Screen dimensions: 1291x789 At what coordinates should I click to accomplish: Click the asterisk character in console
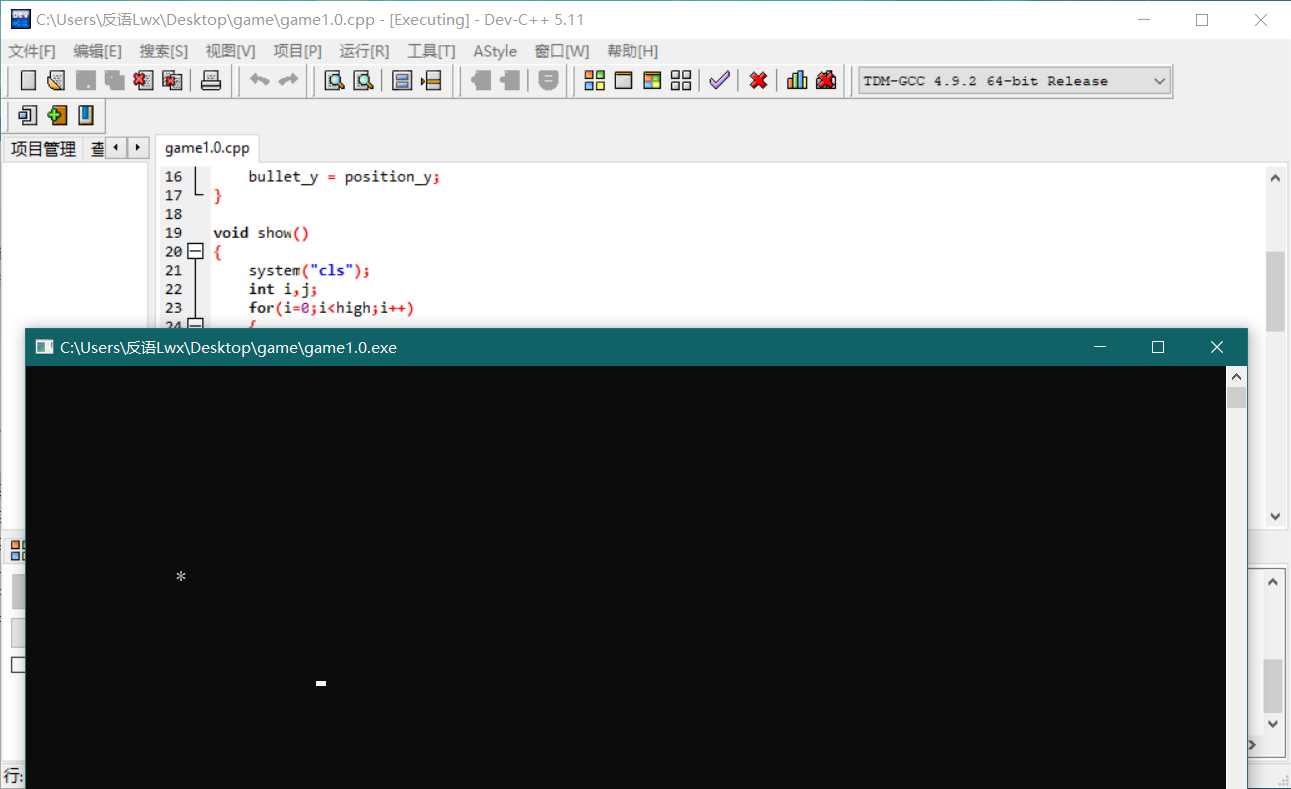pyautogui.click(x=181, y=577)
